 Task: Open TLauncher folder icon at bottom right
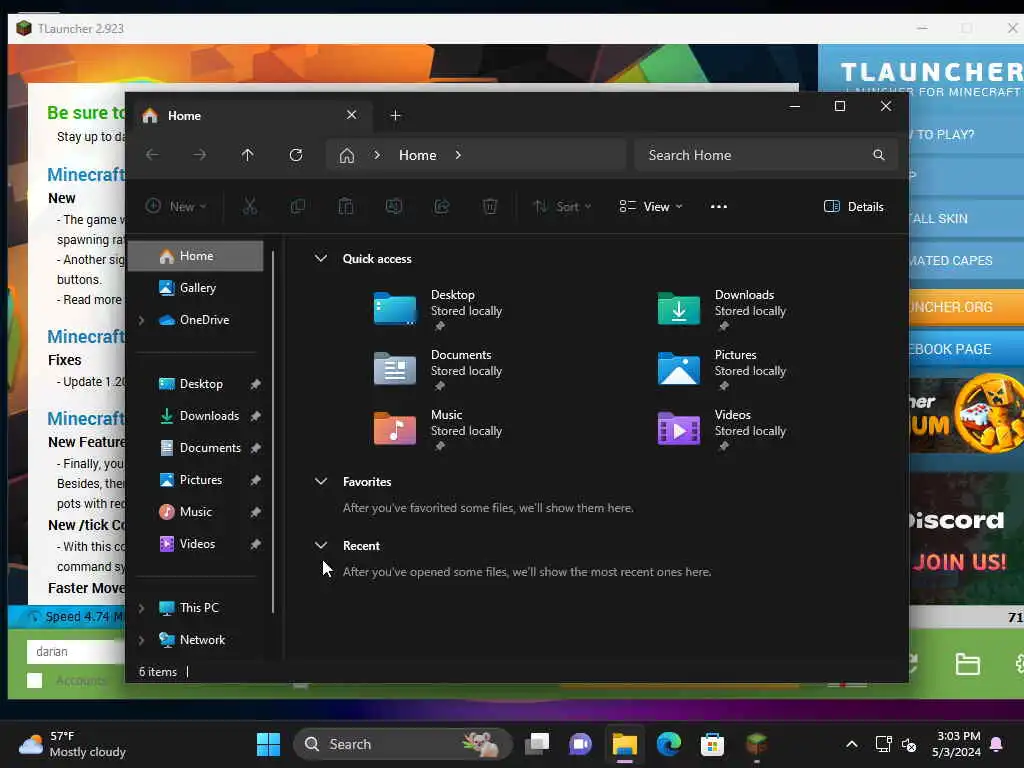[967, 664]
